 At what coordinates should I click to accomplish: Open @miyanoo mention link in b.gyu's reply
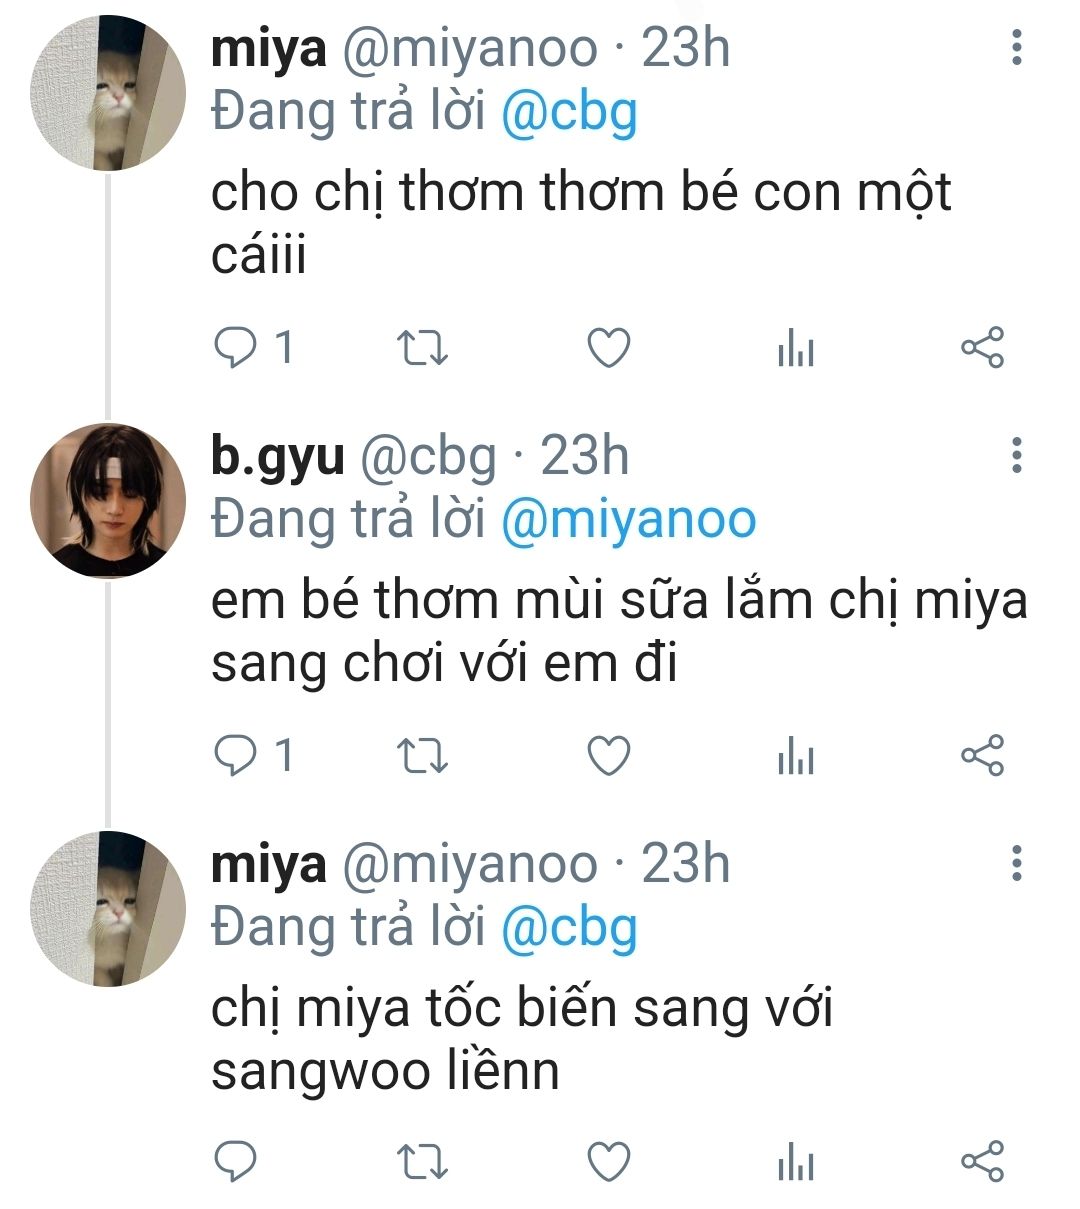click(x=628, y=520)
